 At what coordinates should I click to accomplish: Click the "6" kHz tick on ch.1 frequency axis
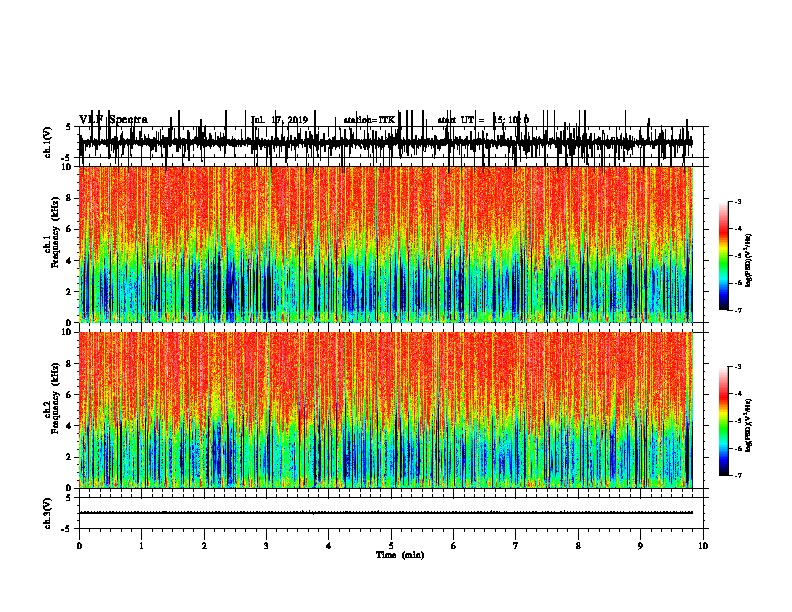(x=70, y=229)
